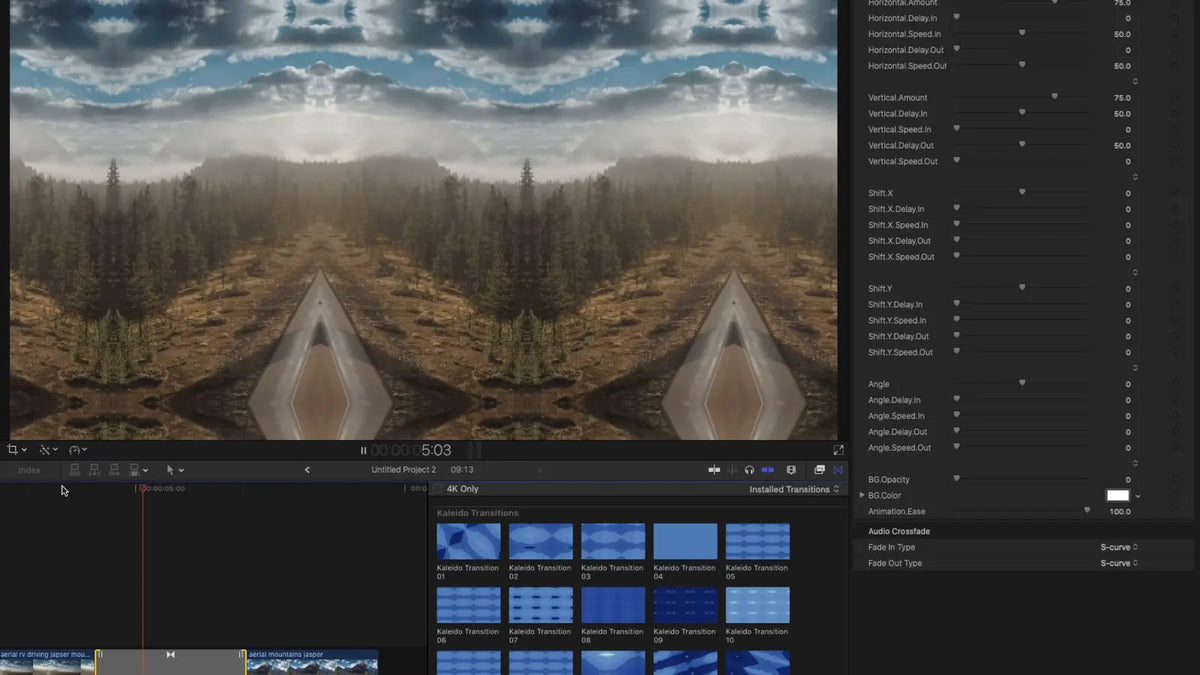
Task: Toggle full-screen viewer arrows icon
Action: 838,450
